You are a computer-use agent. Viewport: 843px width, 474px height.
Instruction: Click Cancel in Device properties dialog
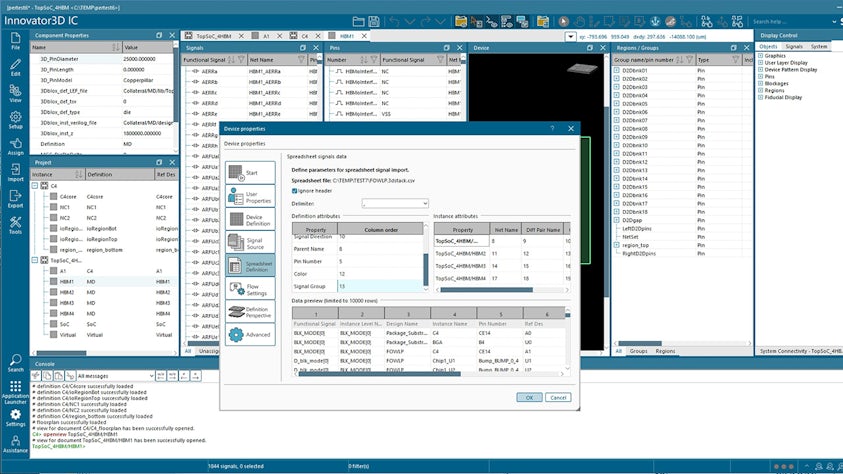pyautogui.click(x=558, y=398)
